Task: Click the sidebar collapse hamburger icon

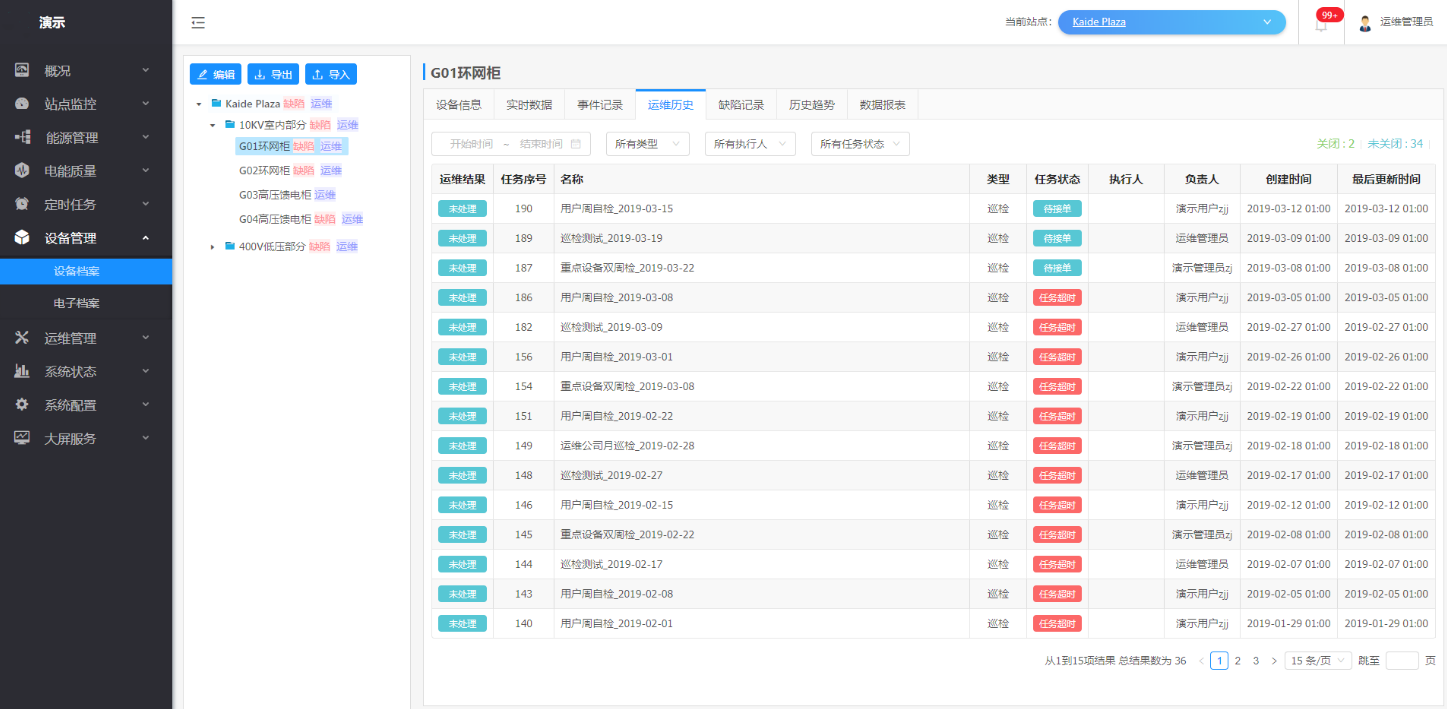Action: 198,22
